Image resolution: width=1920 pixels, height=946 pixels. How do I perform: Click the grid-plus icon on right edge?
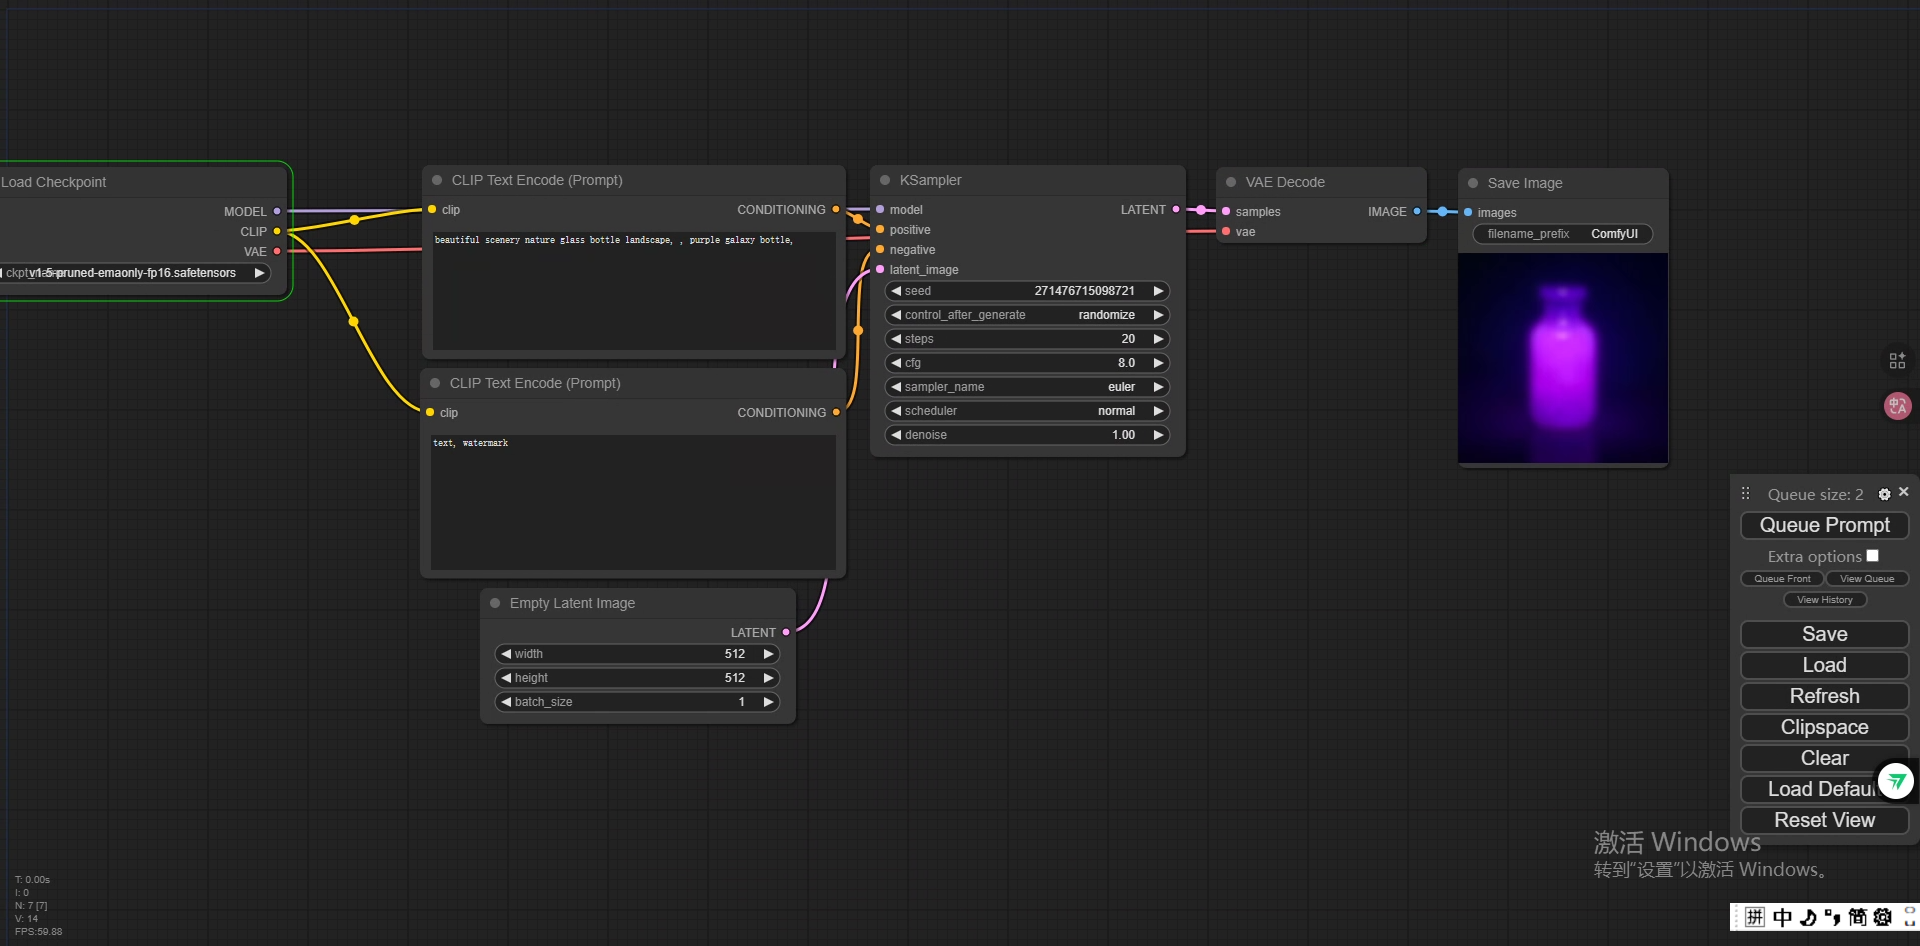[1897, 361]
